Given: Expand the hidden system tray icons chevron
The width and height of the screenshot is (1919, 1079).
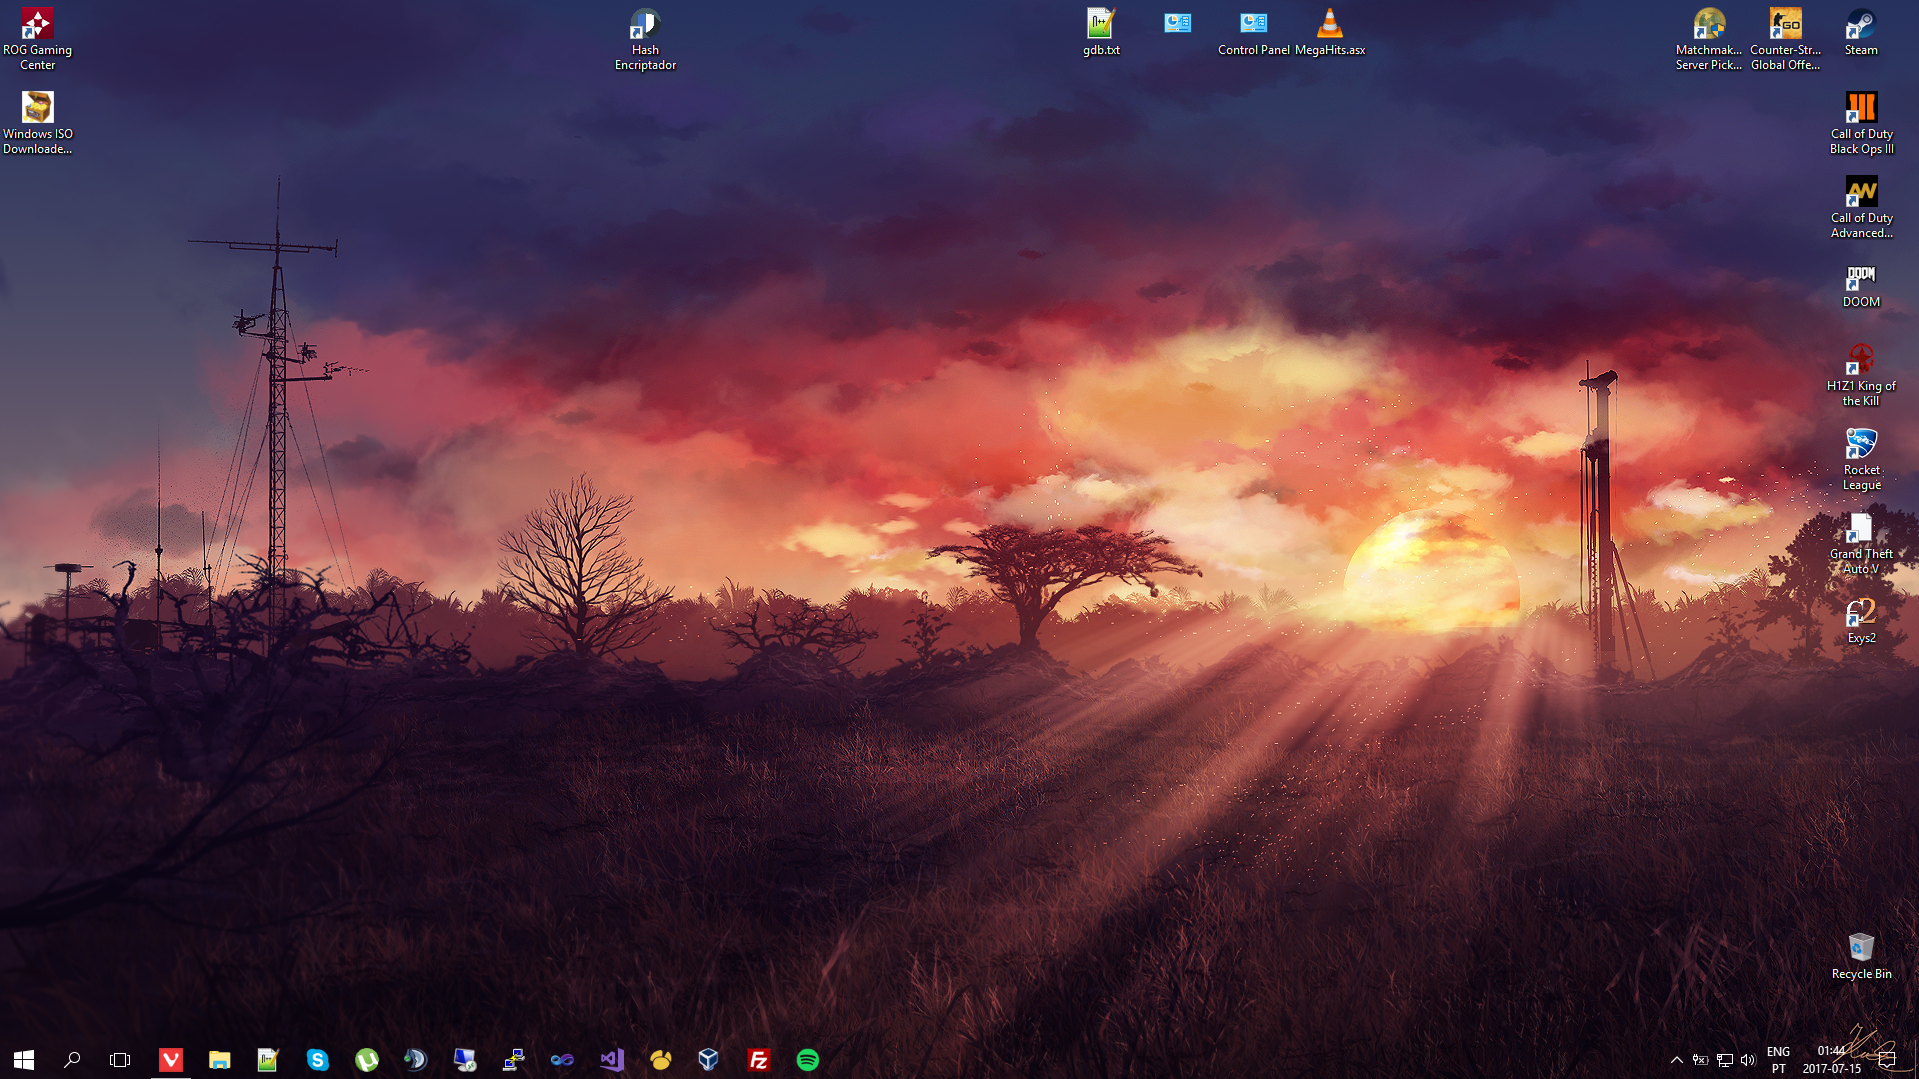Looking at the screenshot, I should (x=1676, y=1060).
